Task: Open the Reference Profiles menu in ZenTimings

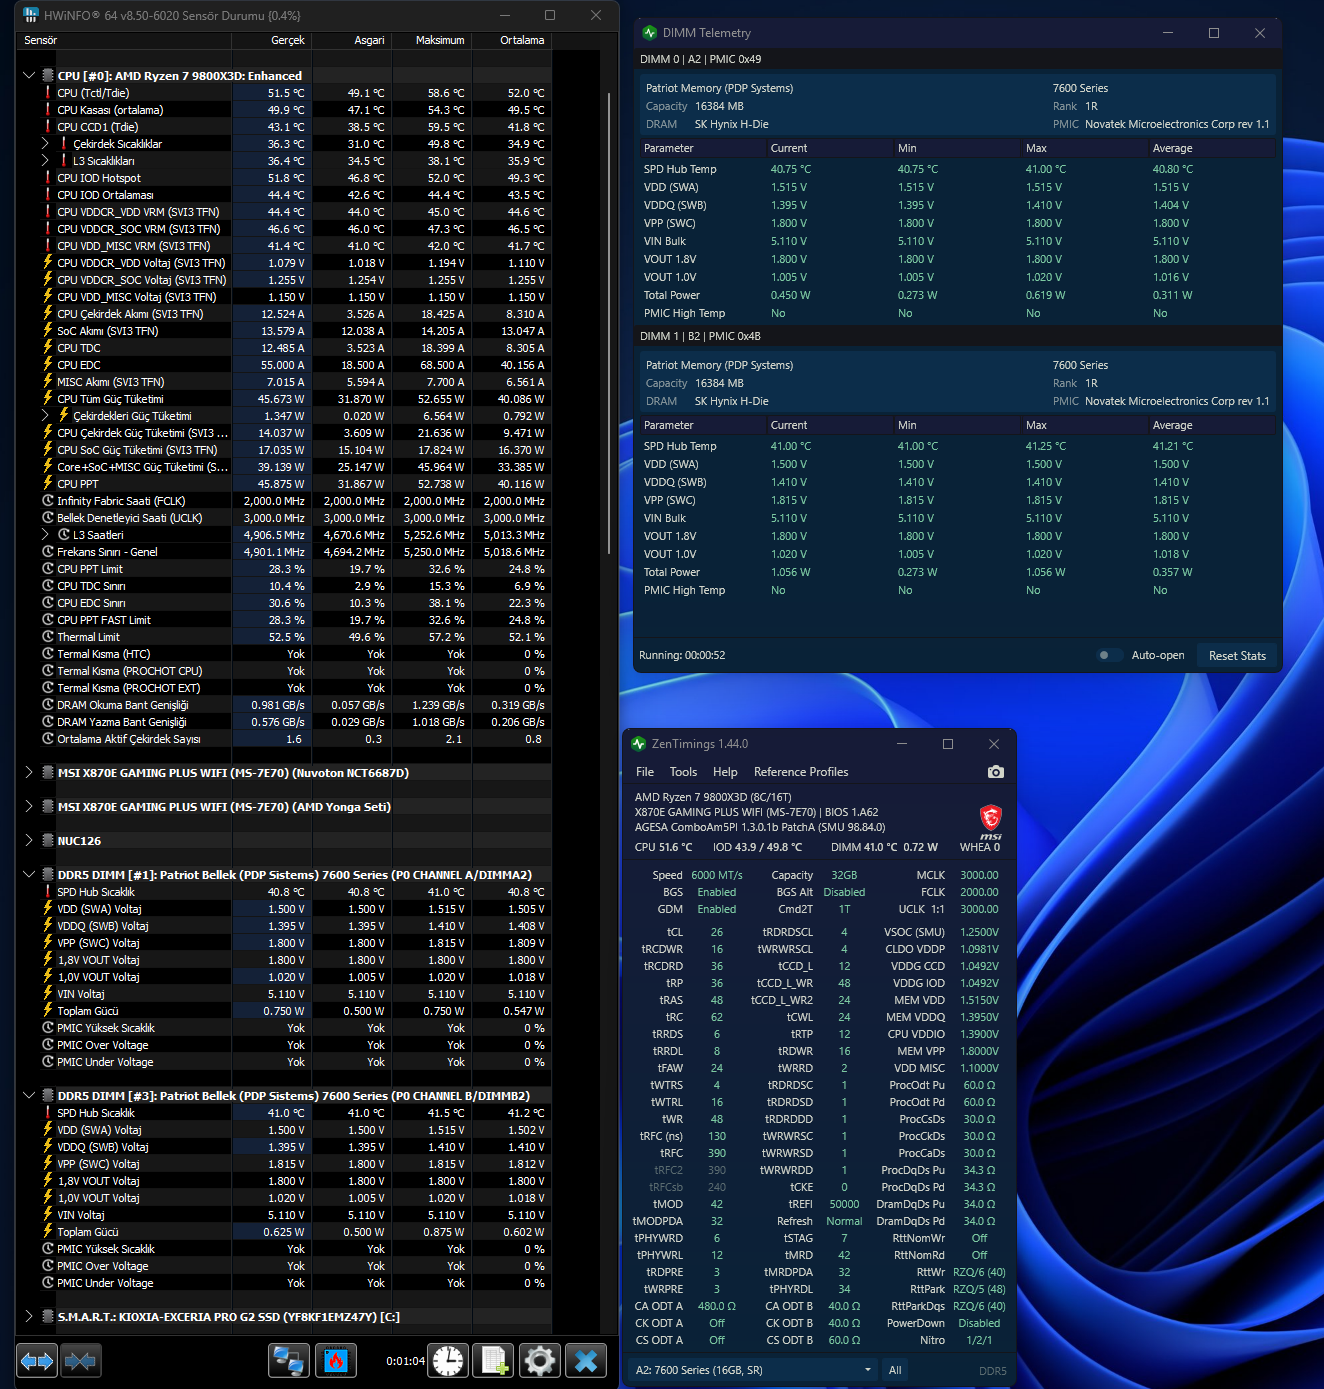Action: (x=801, y=772)
